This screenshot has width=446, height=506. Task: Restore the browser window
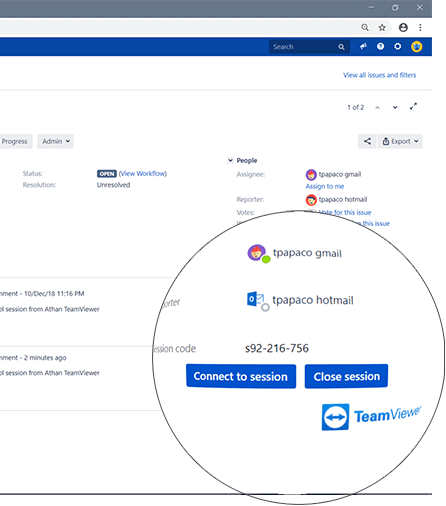395,7
